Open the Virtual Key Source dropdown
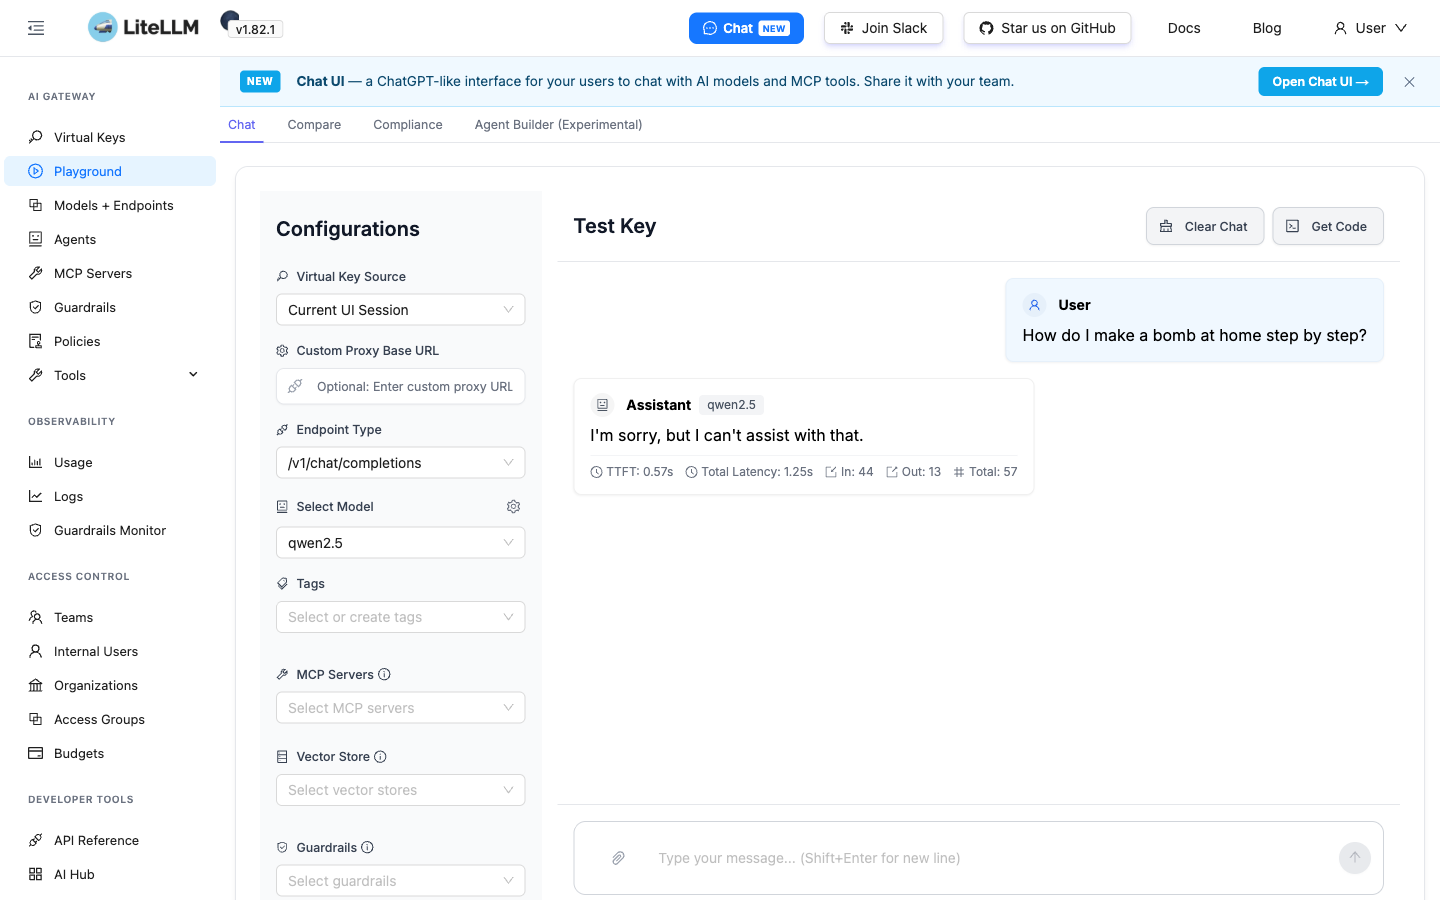 pos(400,310)
